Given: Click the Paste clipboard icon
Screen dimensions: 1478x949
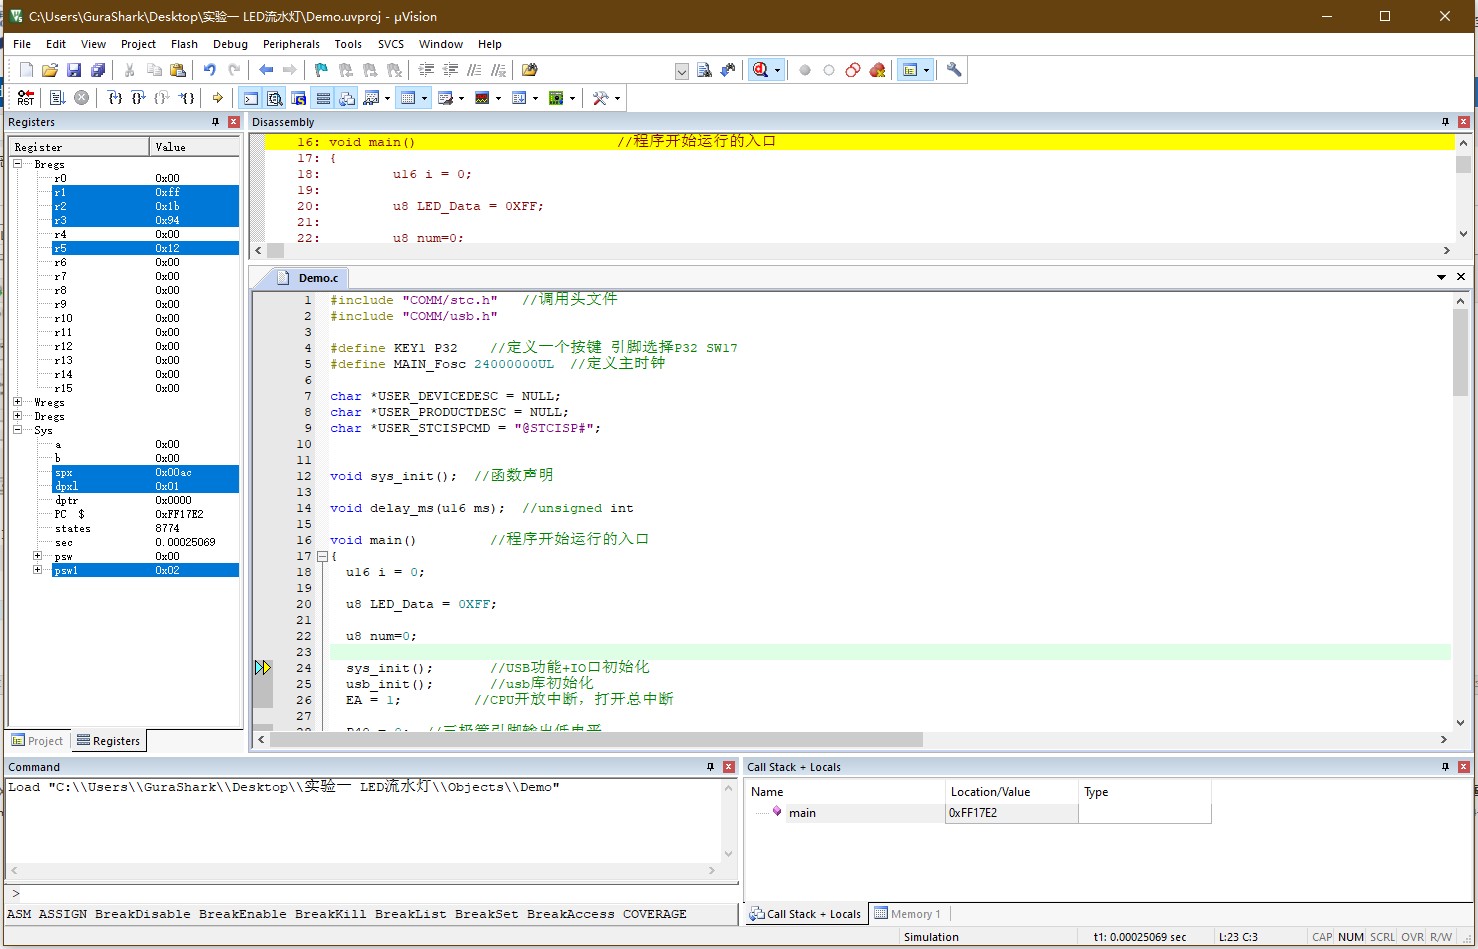Looking at the screenshot, I should [x=178, y=70].
